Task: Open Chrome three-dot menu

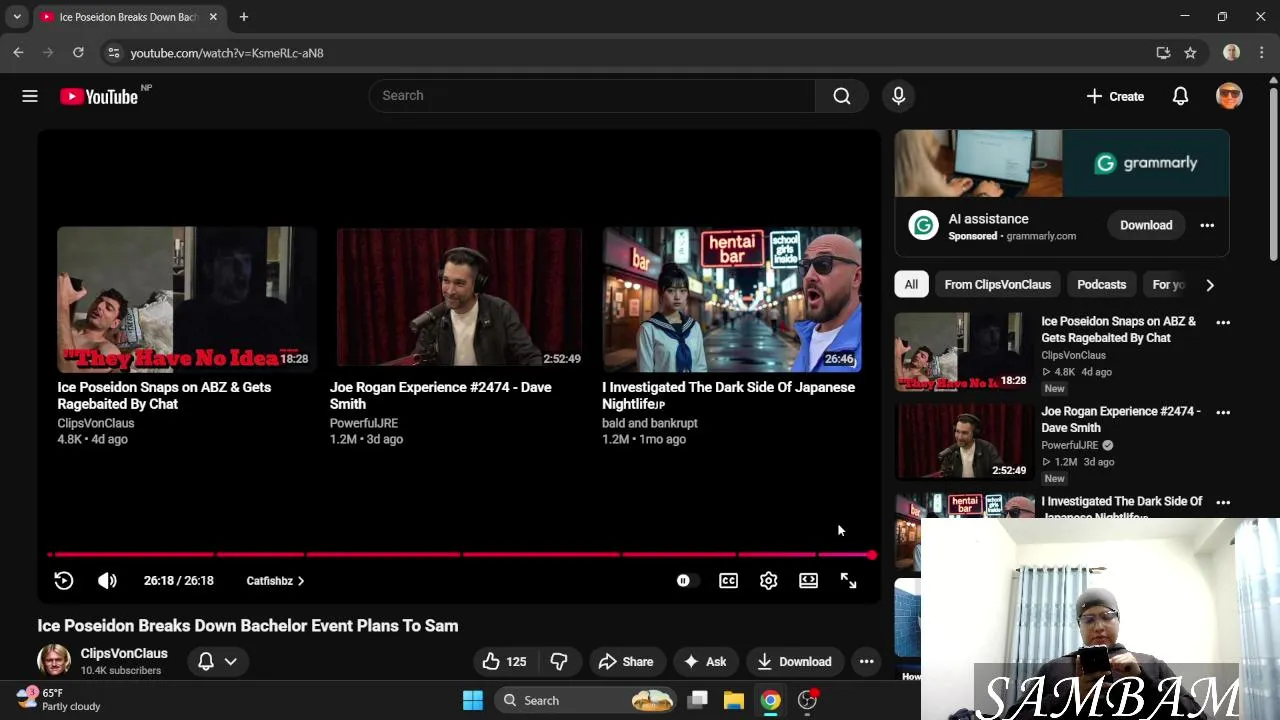Action: pyautogui.click(x=1262, y=53)
